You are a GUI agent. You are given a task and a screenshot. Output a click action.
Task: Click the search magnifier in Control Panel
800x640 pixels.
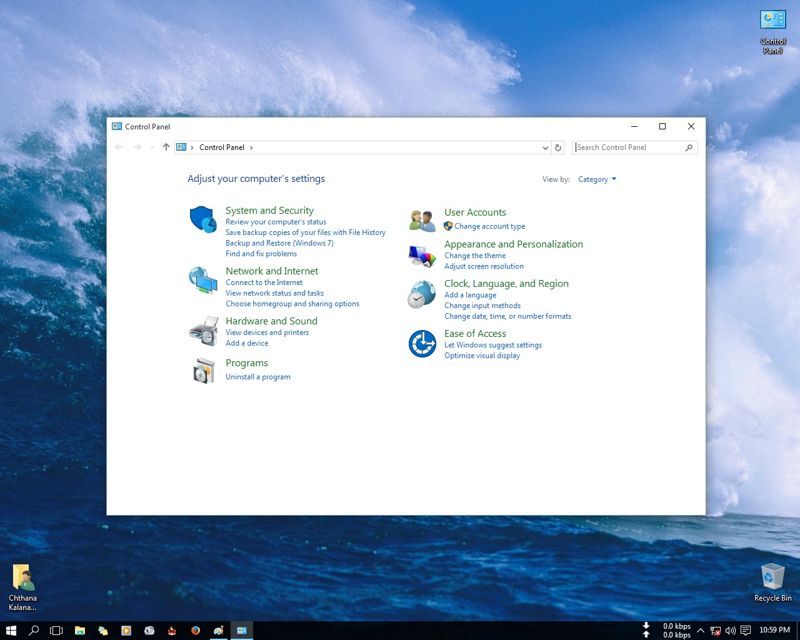[689, 147]
